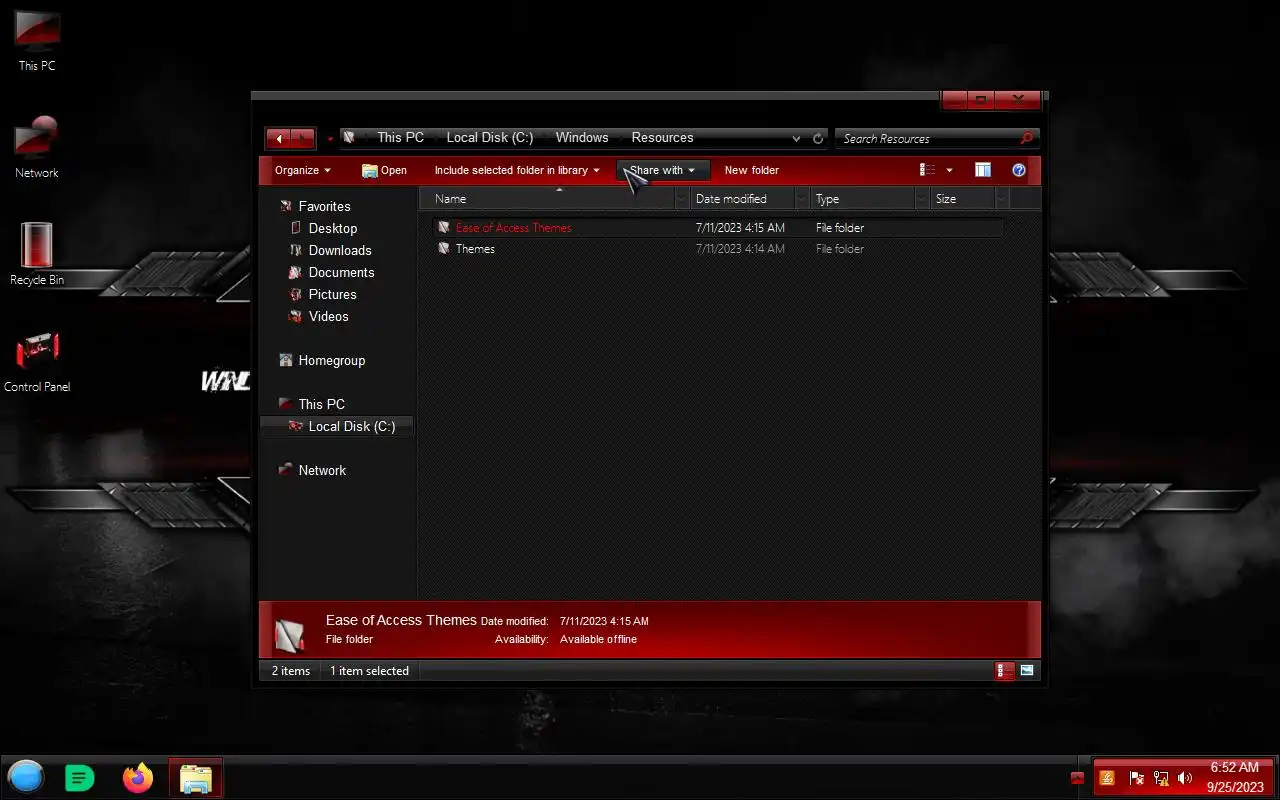The image size is (1280, 800).
Task: Open Include selected folder in library menu
Action: pos(517,170)
